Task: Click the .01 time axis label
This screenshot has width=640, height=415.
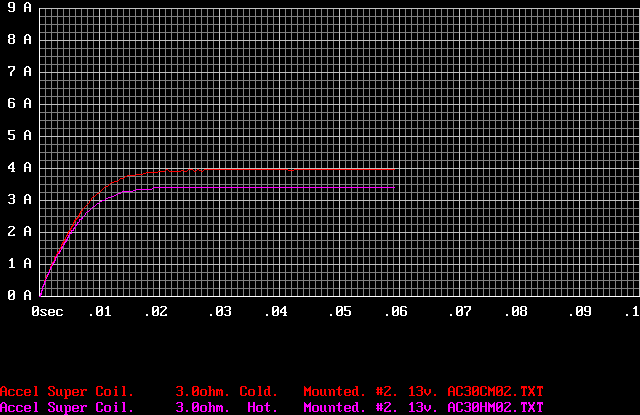Action: pyautogui.click(x=100, y=312)
